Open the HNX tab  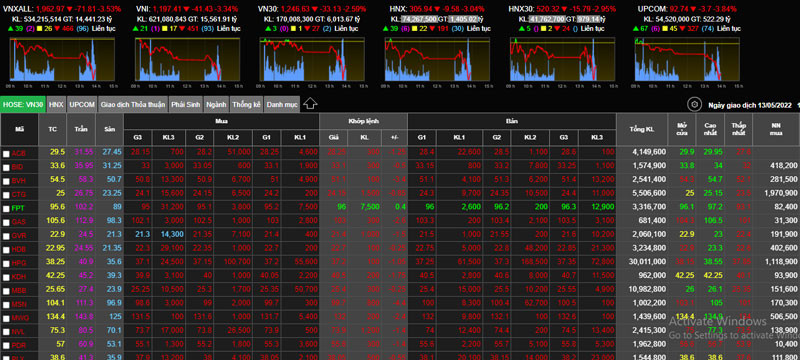click(x=56, y=105)
